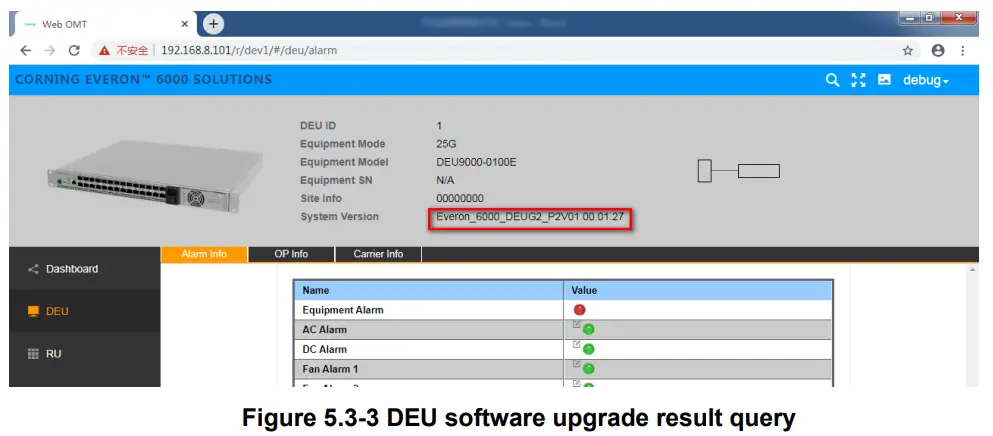Open a new tab with plus button

[213, 24]
